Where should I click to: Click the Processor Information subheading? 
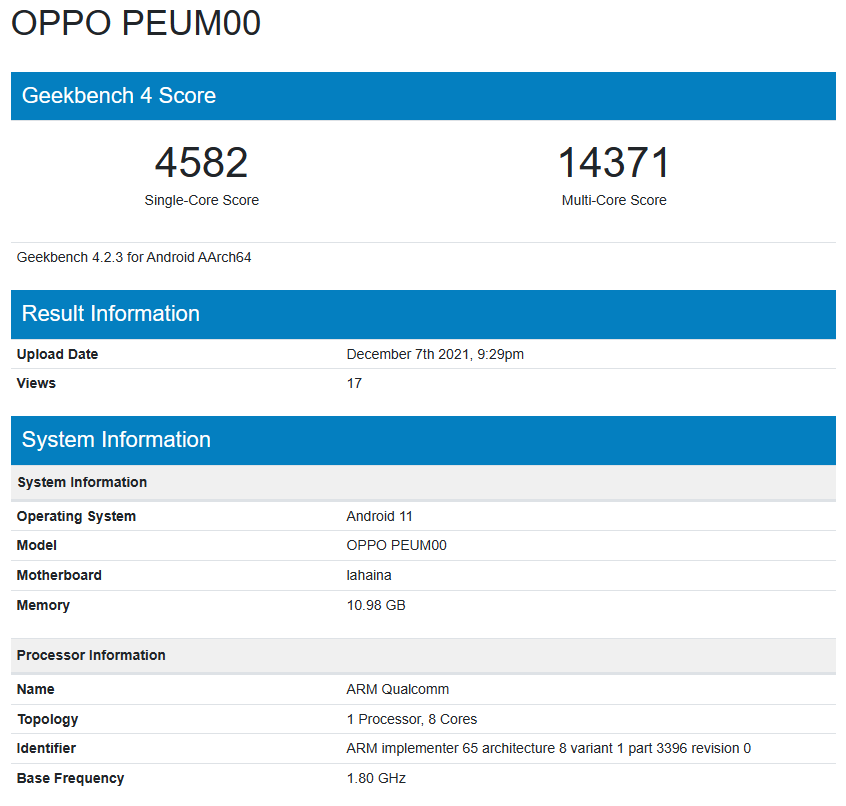point(423,655)
